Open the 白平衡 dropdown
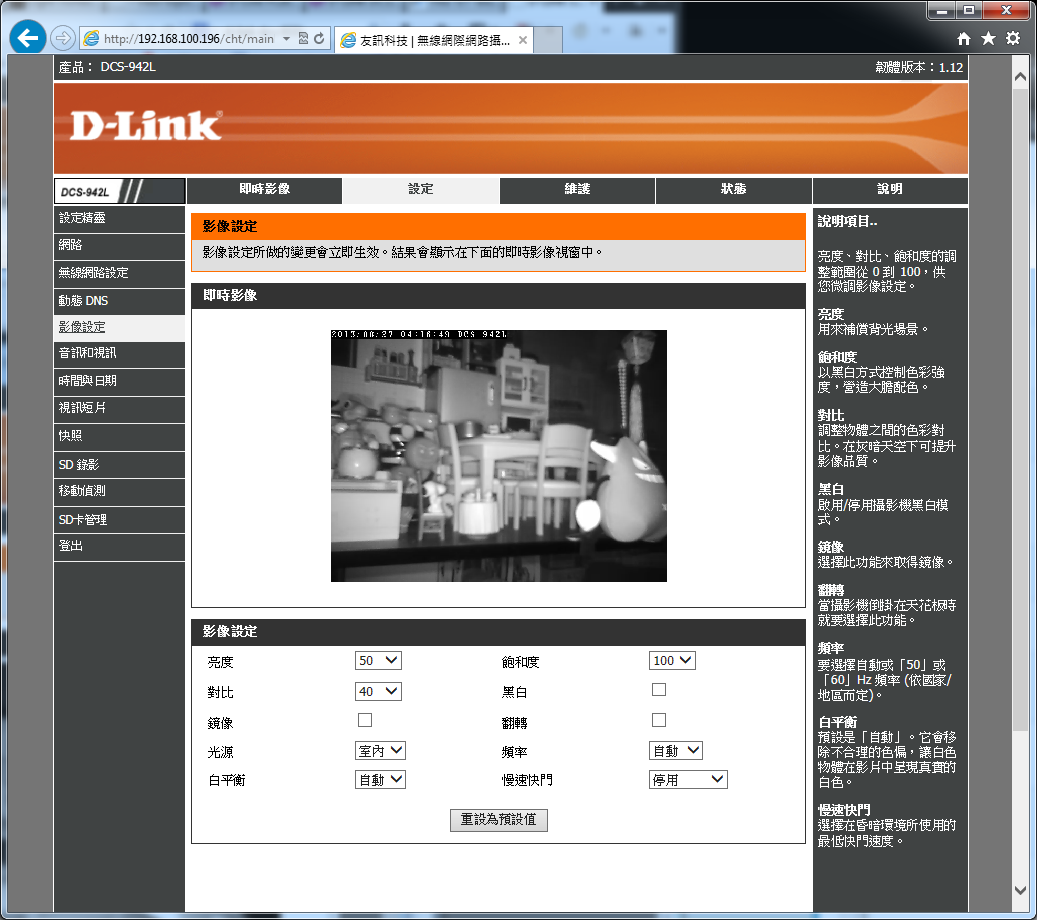The width and height of the screenshot is (1037, 920). [380, 780]
